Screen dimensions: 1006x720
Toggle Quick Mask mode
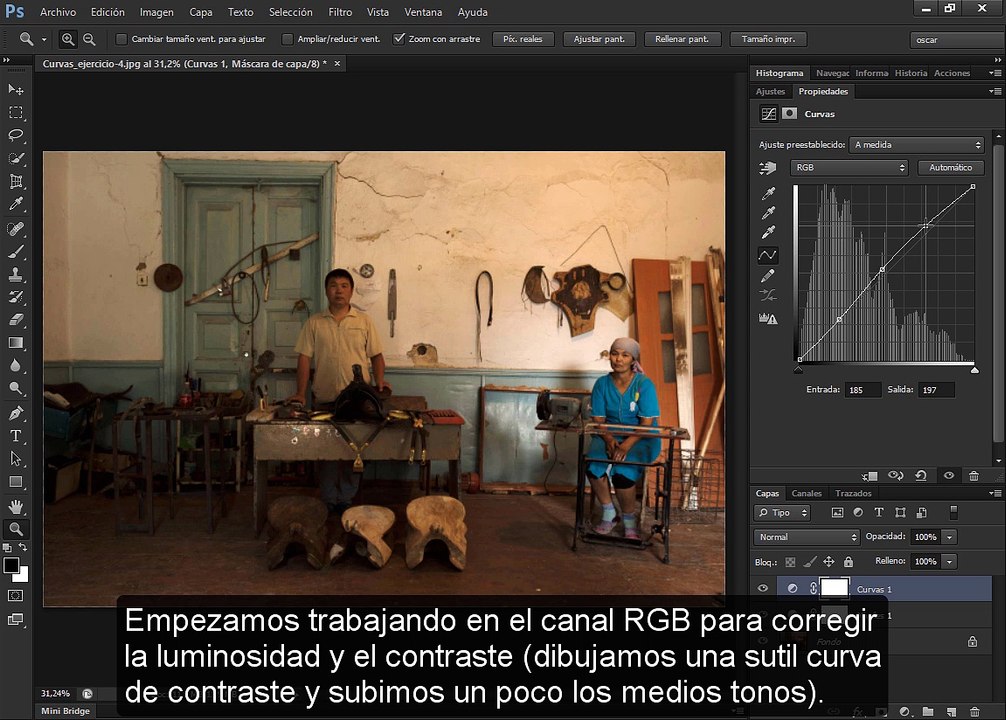pos(15,596)
